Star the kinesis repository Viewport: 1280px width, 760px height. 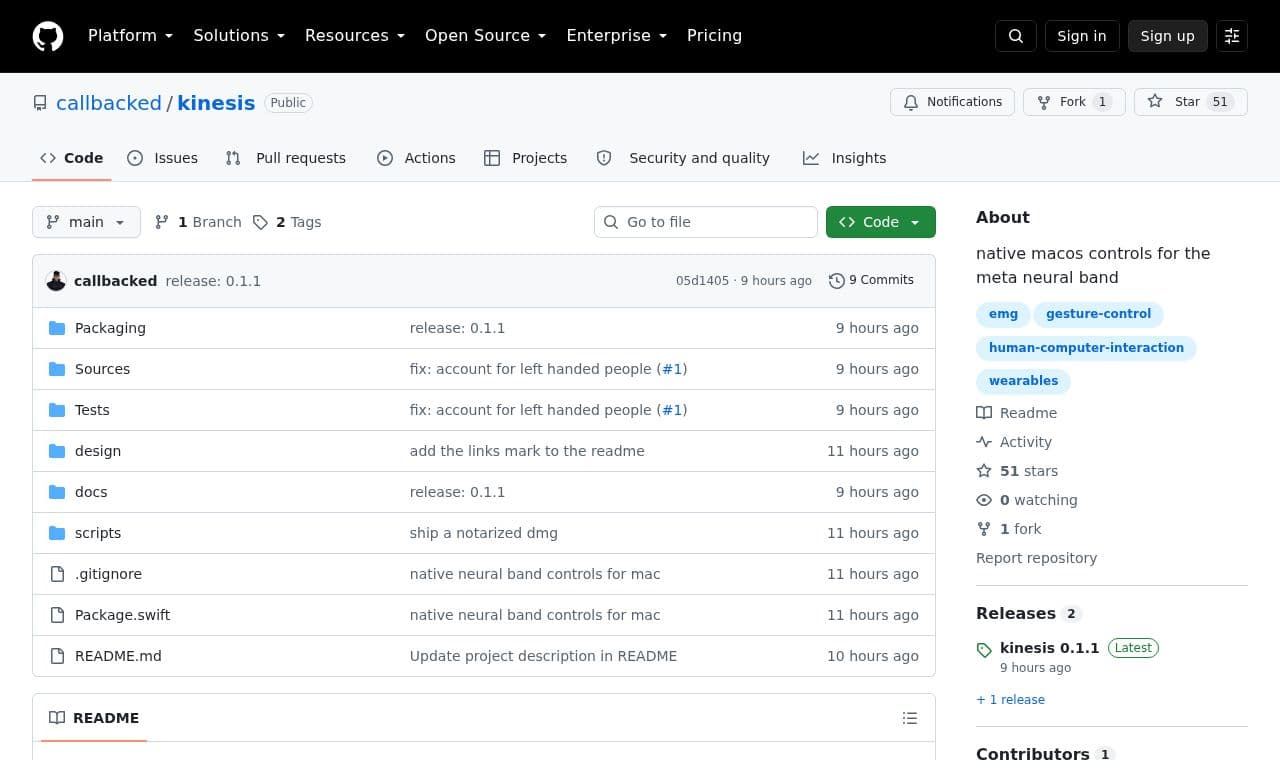pyautogui.click(x=1190, y=102)
